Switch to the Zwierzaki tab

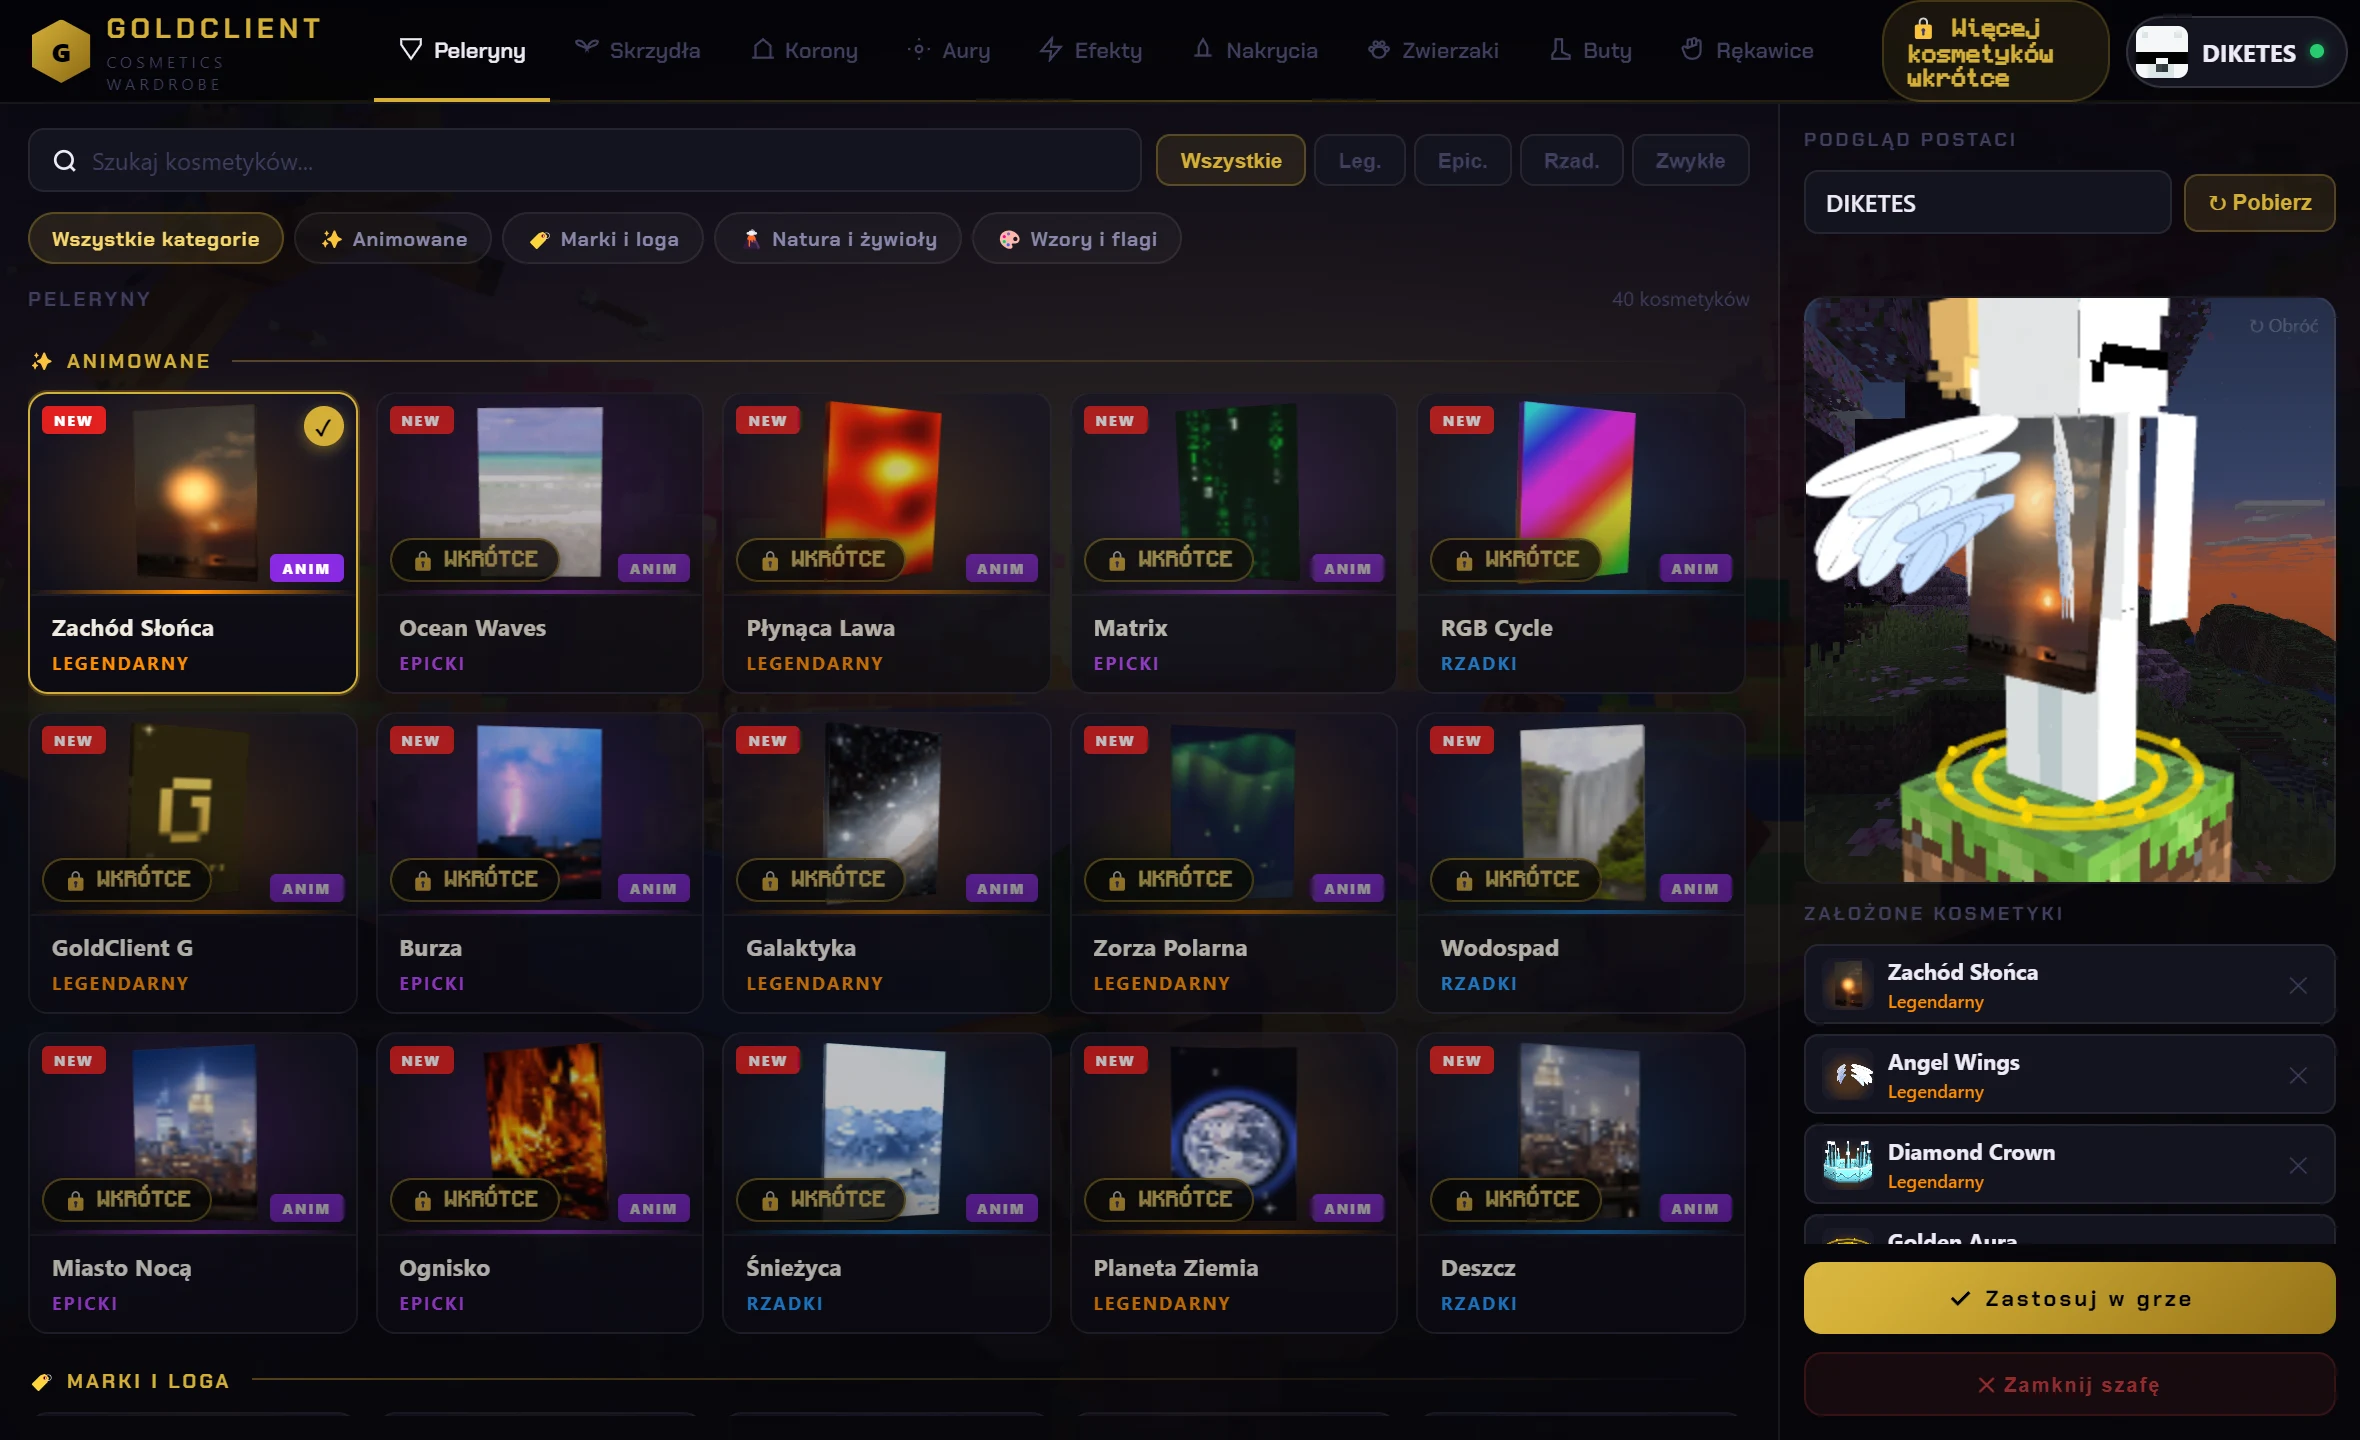pyautogui.click(x=1433, y=51)
